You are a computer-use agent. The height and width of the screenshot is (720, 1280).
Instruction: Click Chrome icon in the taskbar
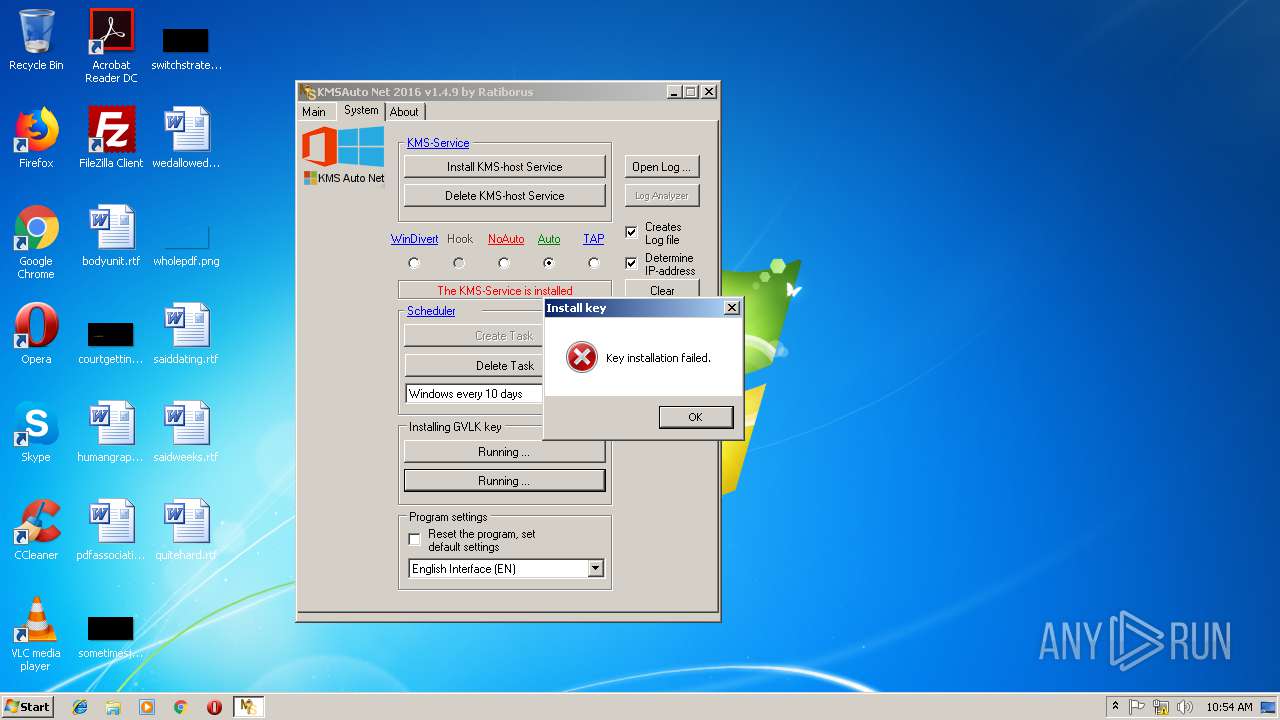click(180, 707)
